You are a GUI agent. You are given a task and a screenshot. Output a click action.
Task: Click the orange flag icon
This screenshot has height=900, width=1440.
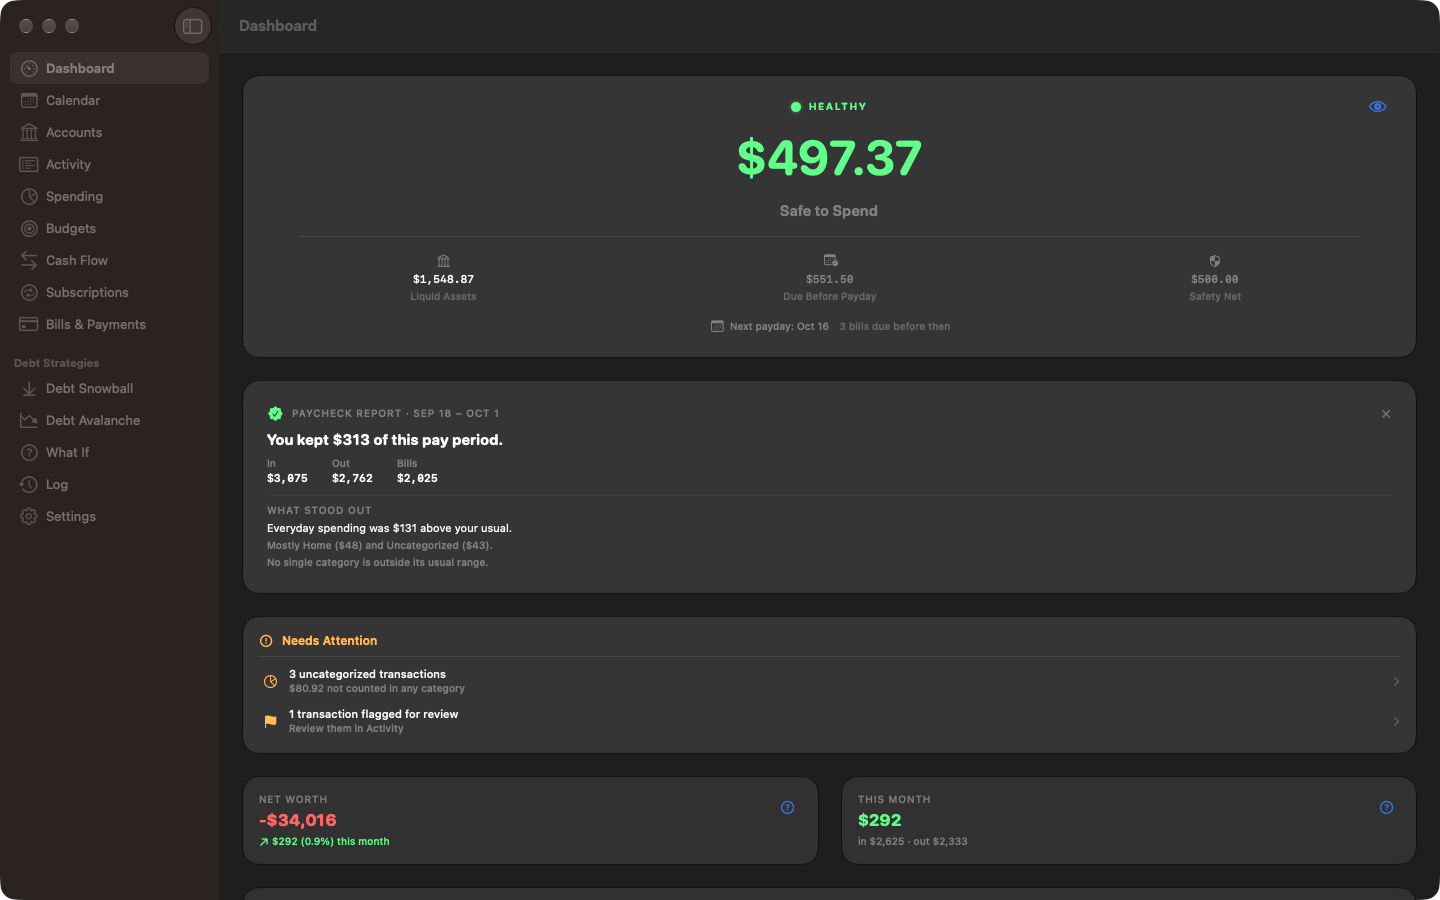(270, 721)
